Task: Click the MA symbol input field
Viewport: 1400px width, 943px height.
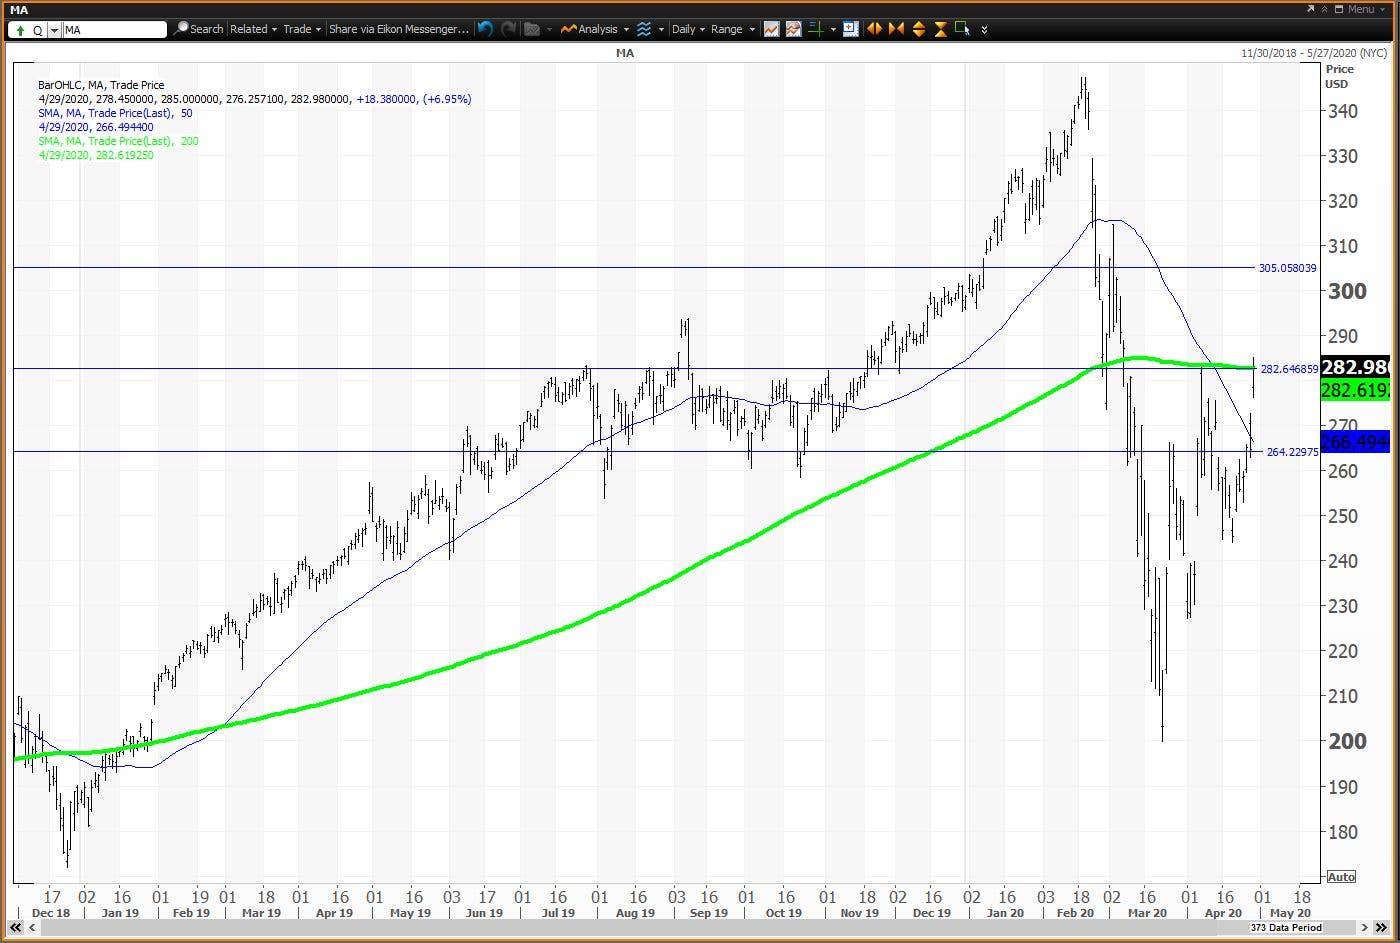Action: point(114,30)
